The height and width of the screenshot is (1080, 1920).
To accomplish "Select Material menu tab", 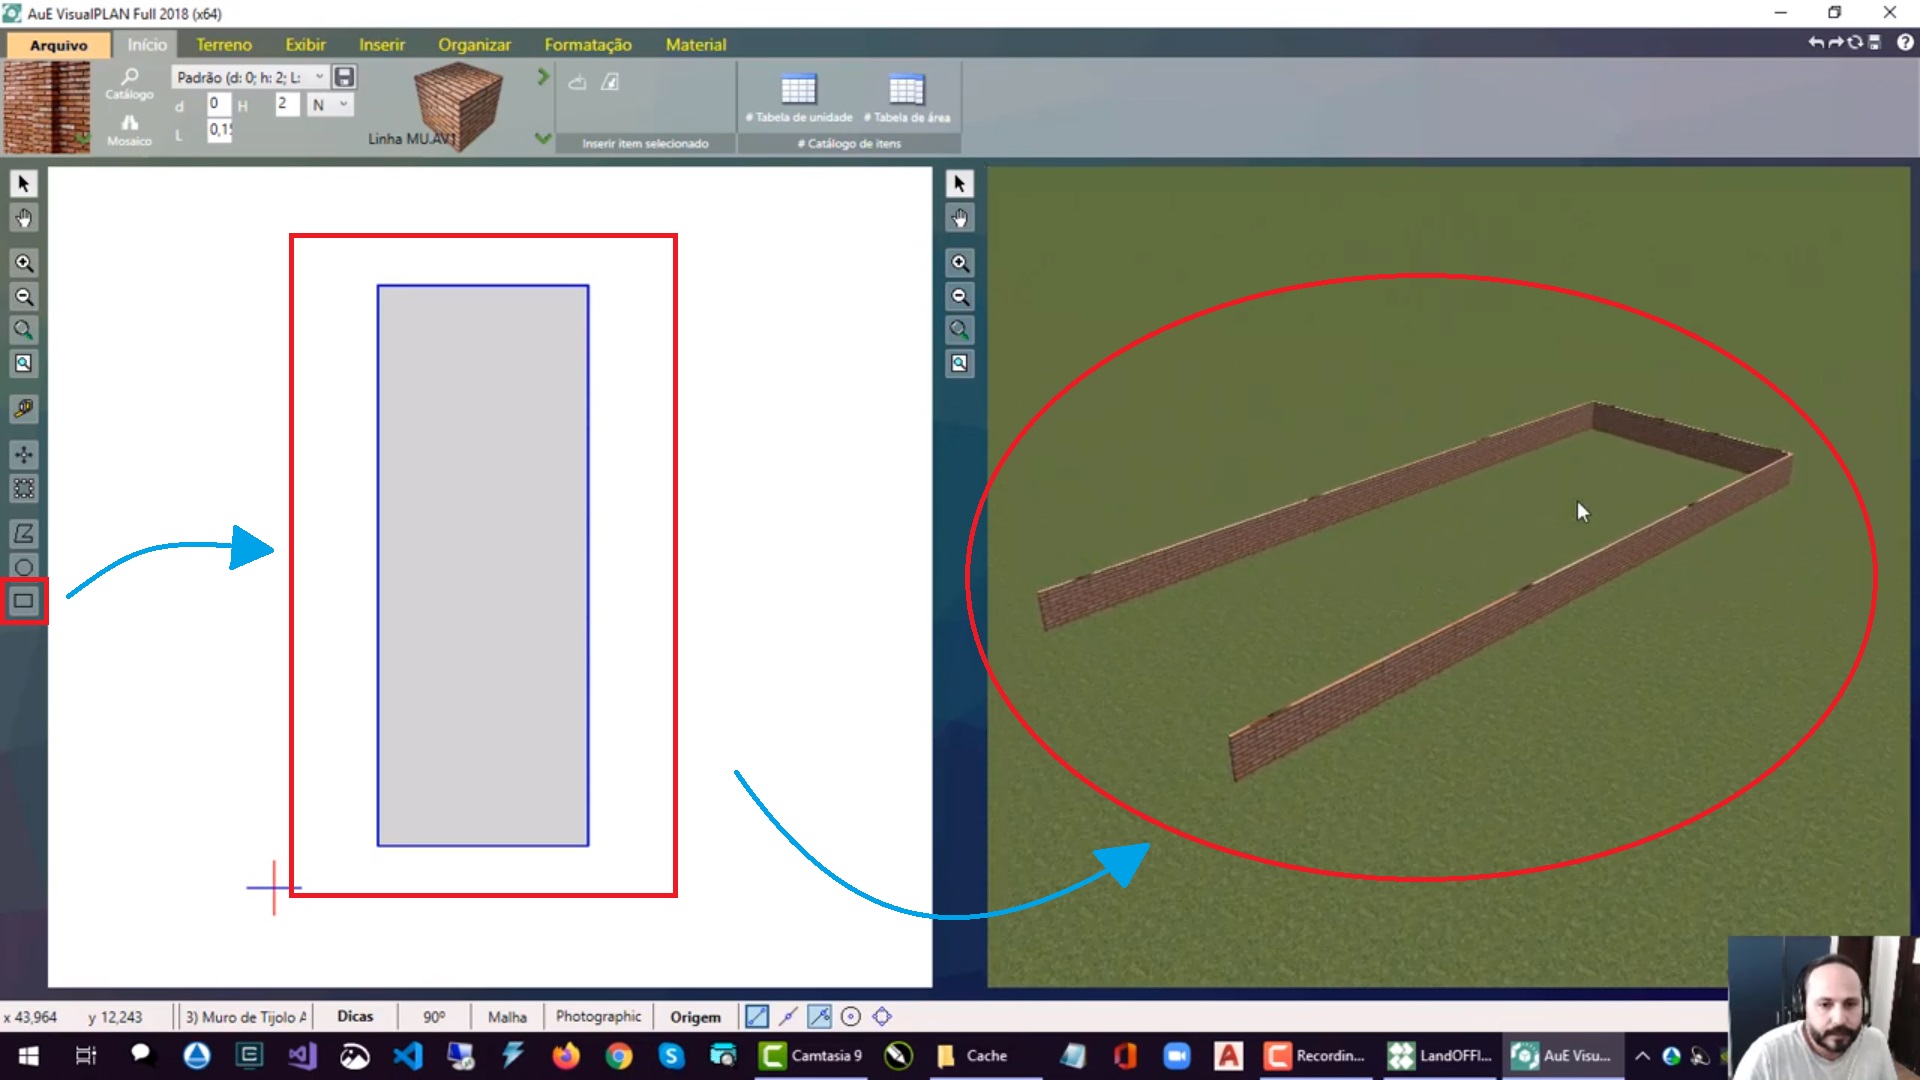I will (x=696, y=44).
